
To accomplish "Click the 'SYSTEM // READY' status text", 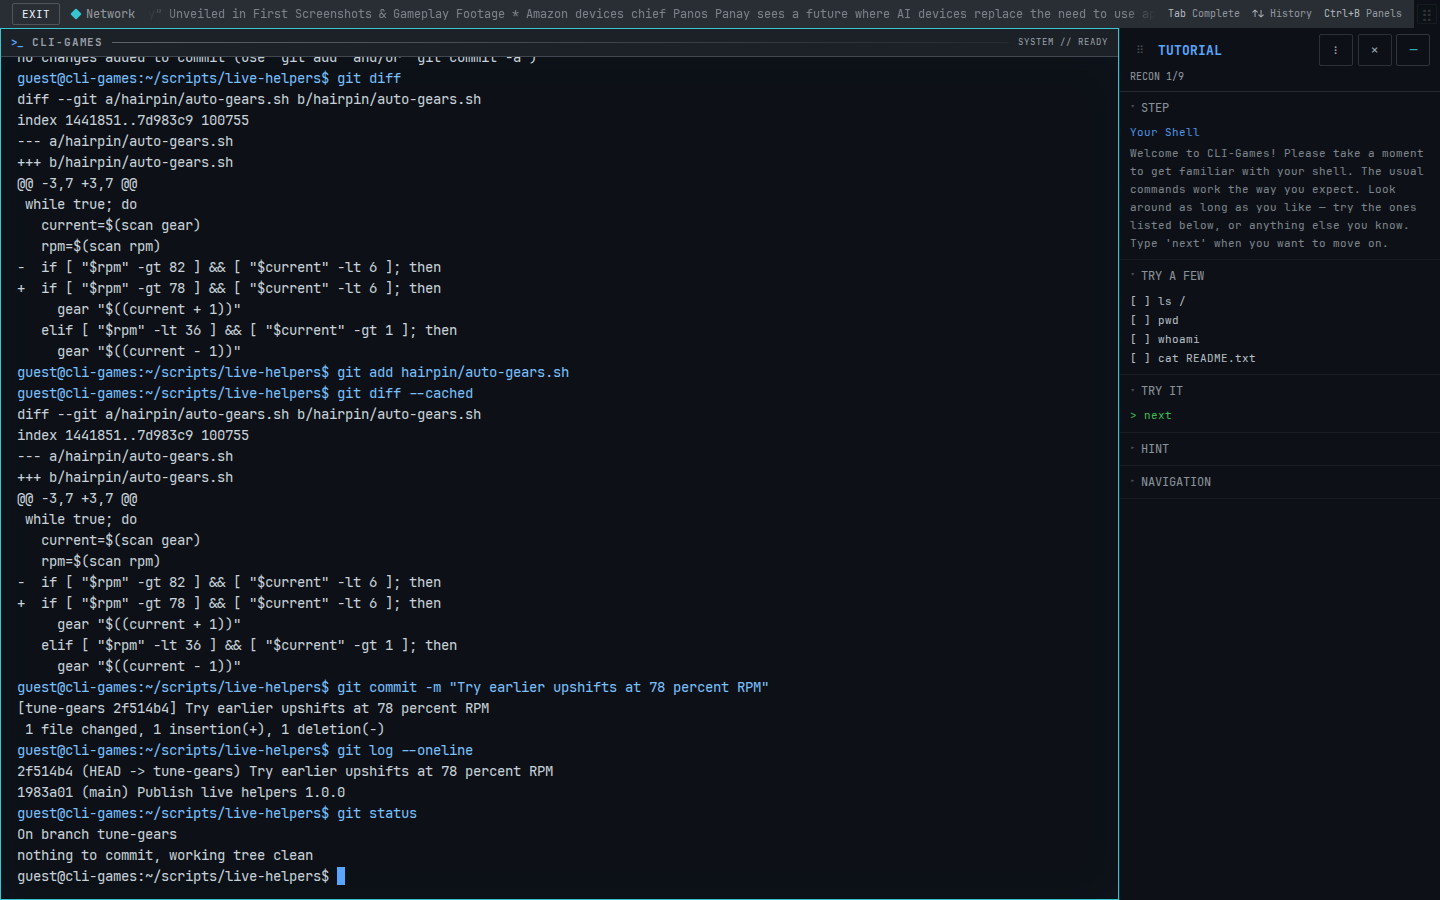I will pyautogui.click(x=1062, y=42).
